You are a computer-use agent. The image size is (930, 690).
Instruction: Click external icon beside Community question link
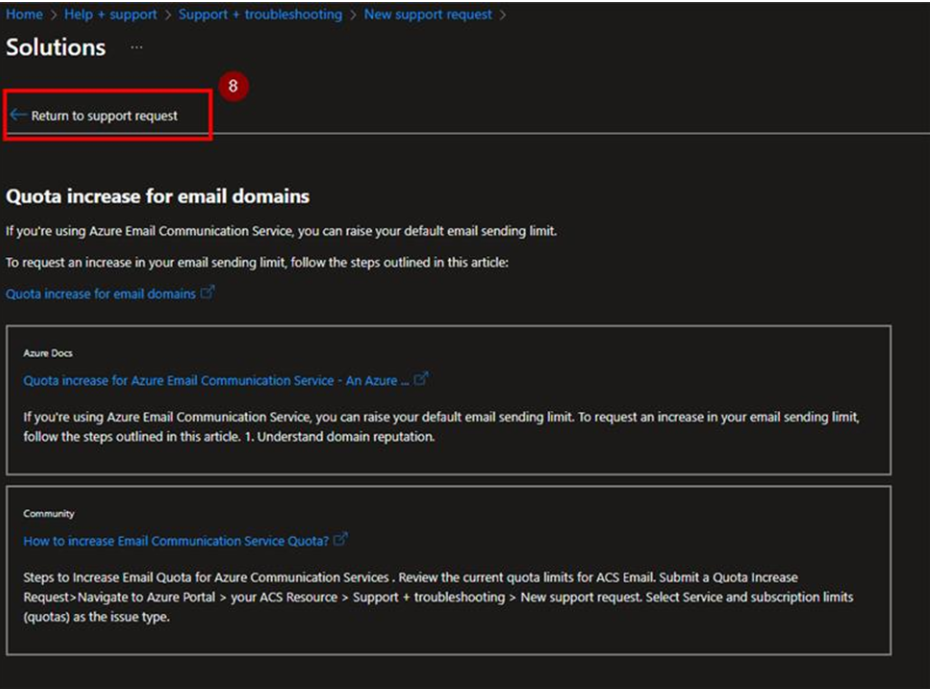(340, 539)
